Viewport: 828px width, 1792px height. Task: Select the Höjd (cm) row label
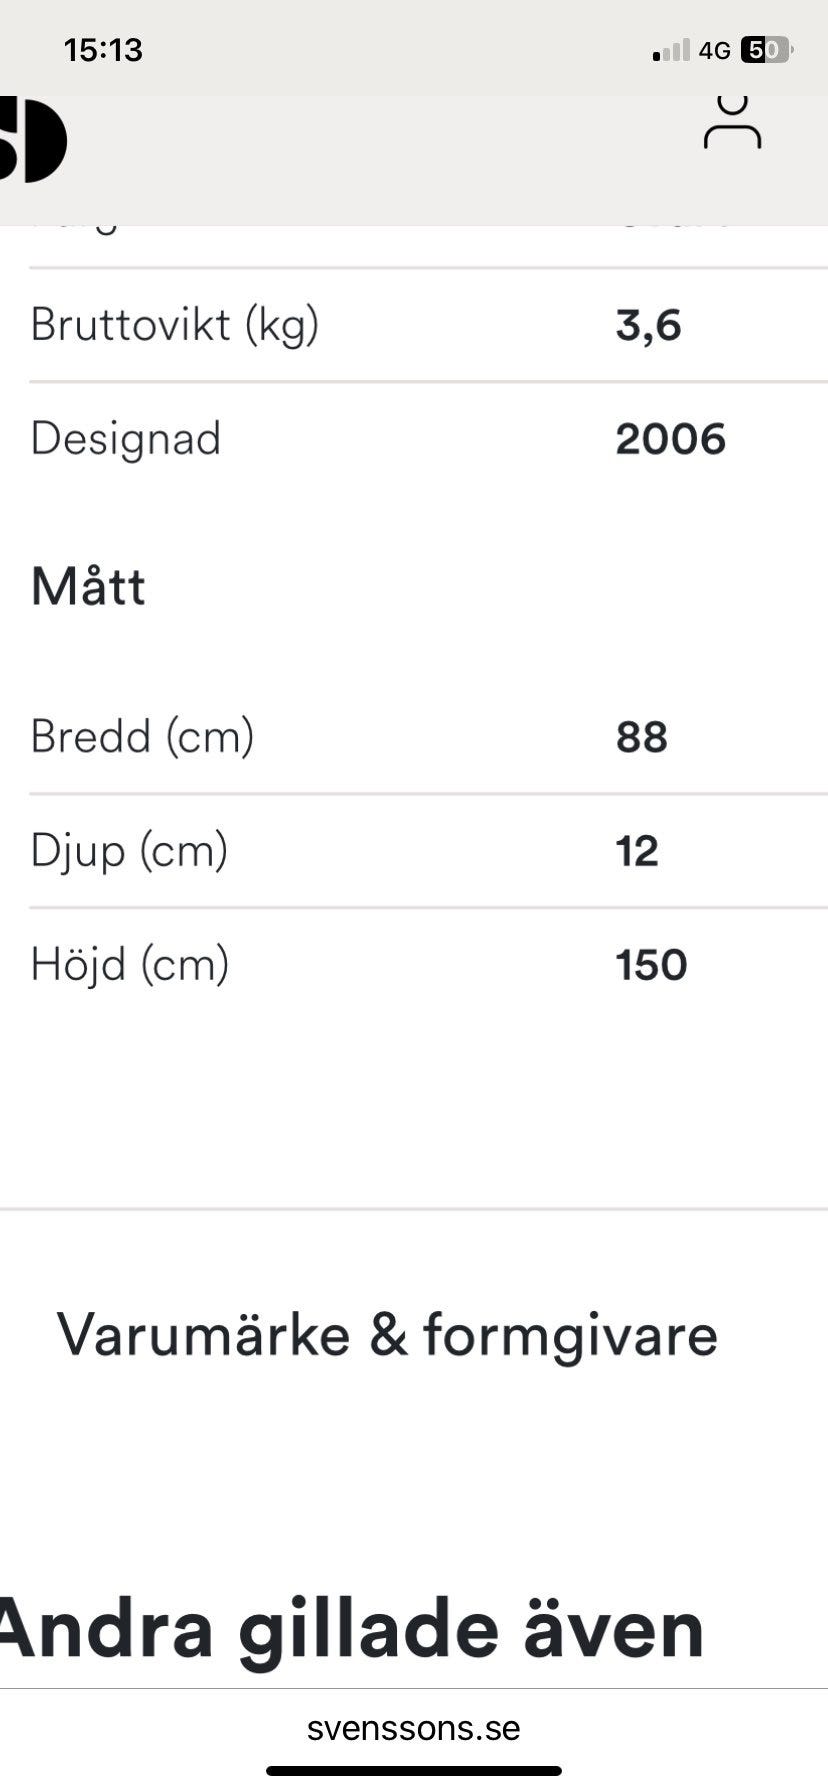tap(130, 964)
